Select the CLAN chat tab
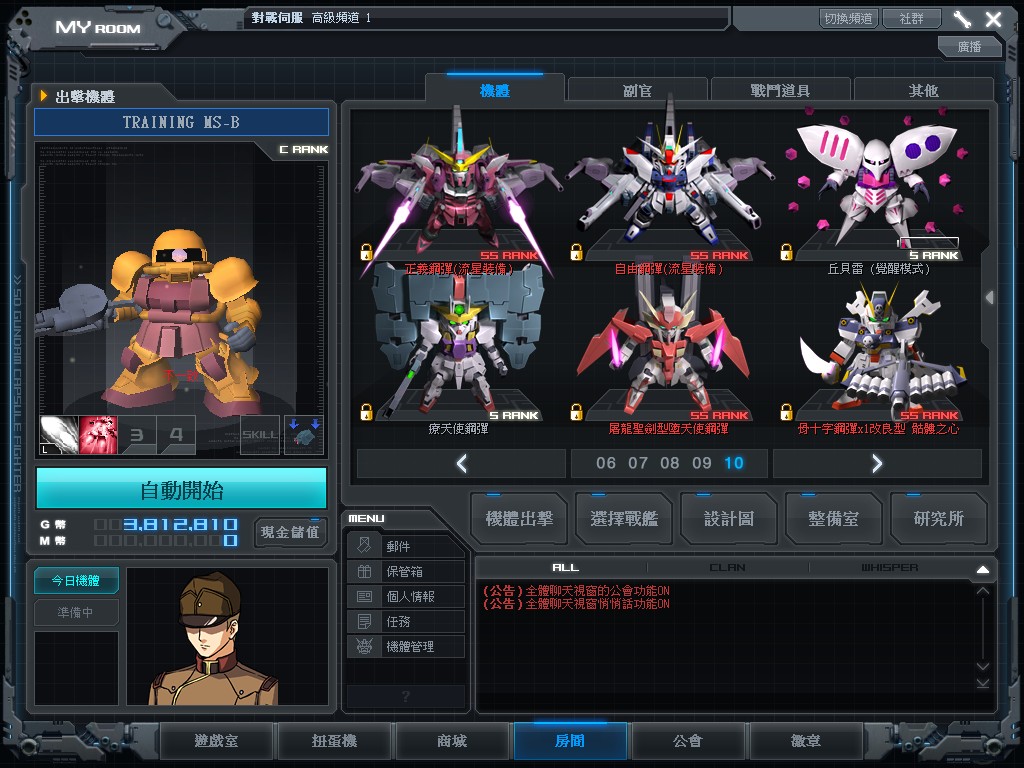 (x=728, y=568)
